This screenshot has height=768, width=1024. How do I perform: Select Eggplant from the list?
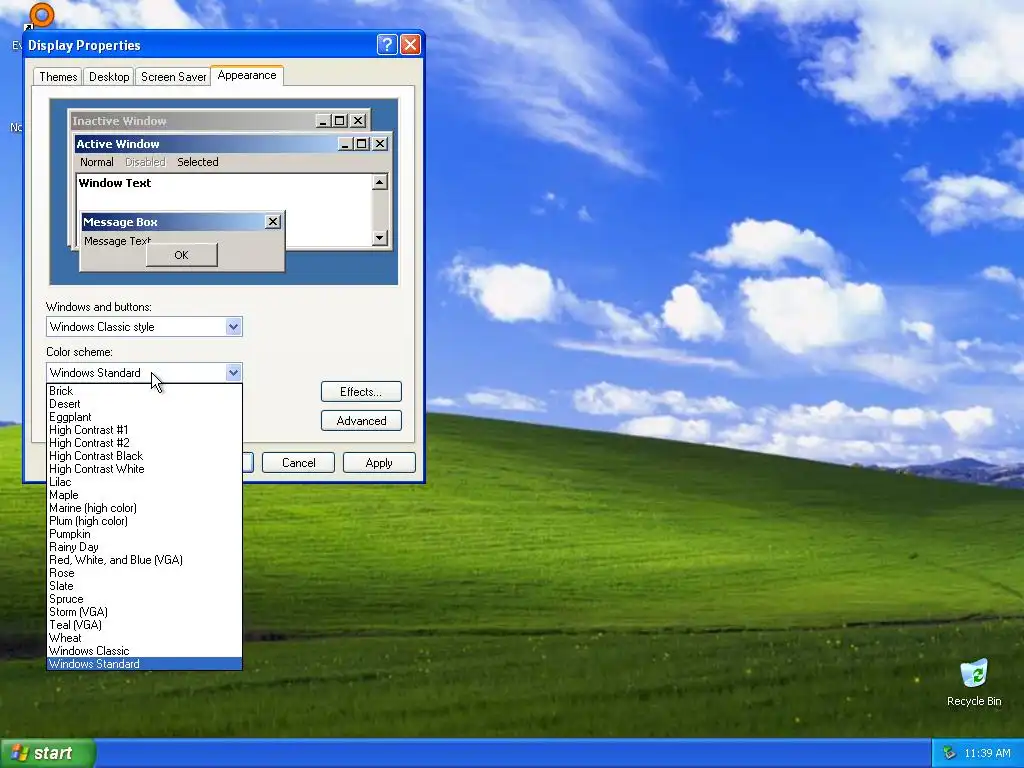[x=144, y=417]
